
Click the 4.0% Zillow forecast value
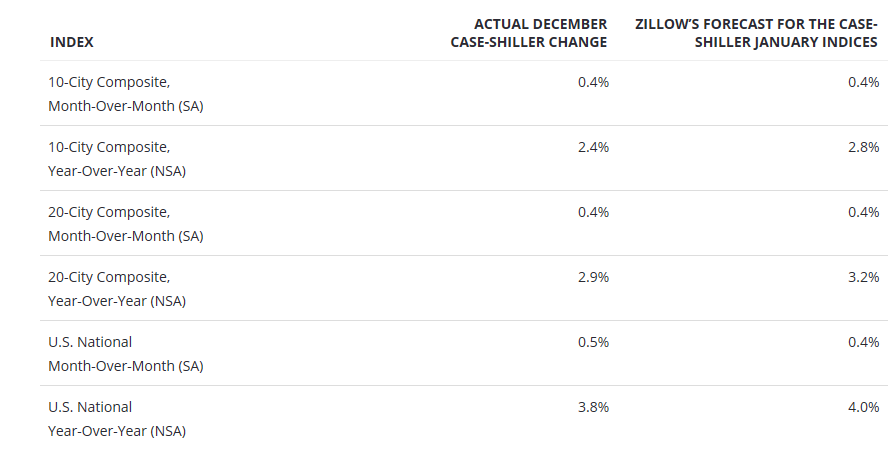point(863,407)
